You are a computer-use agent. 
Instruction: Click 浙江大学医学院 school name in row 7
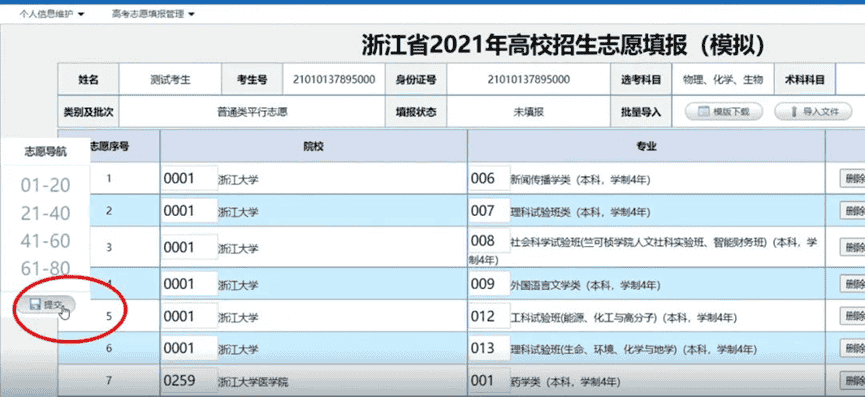[x=253, y=382]
